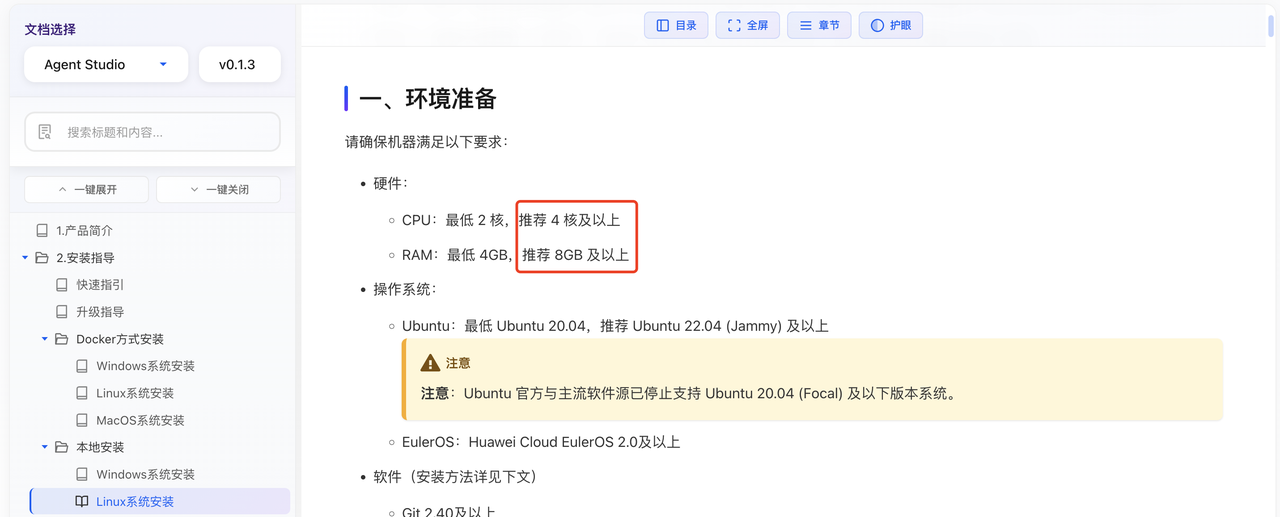Select the 本地安装 folder
This screenshot has height=517, width=1280.
click(x=100, y=447)
